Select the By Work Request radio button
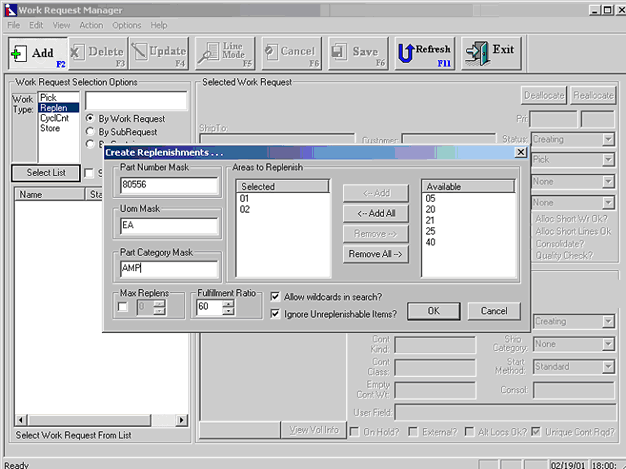This screenshot has width=626, height=469. click(x=90, y=119)
